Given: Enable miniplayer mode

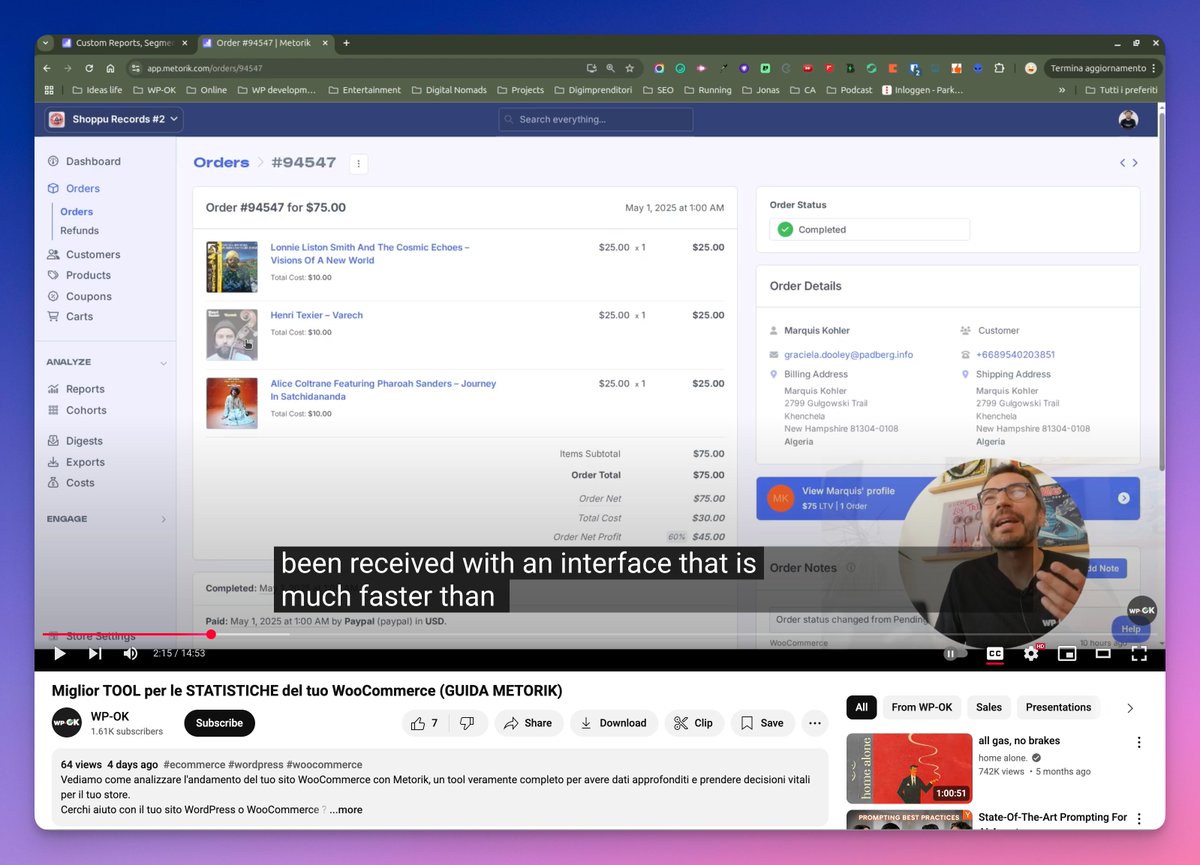Looking at the screenshot, I should pyautogui.click(x=1067, y=654).
